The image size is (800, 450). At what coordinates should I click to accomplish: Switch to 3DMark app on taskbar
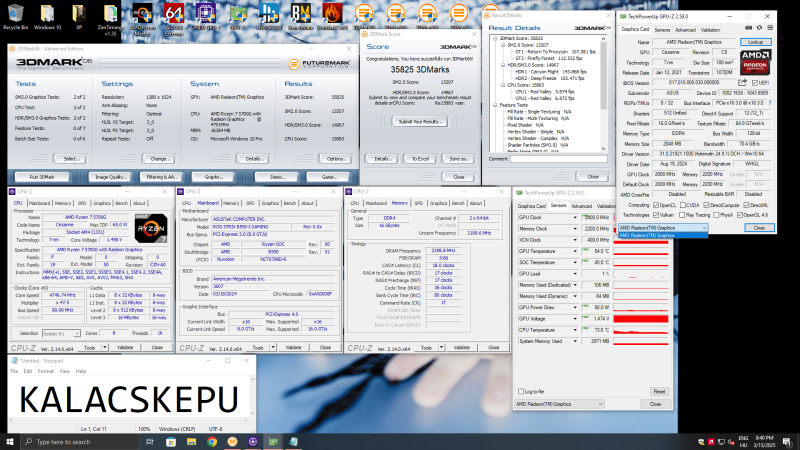[x=232, y=441]
